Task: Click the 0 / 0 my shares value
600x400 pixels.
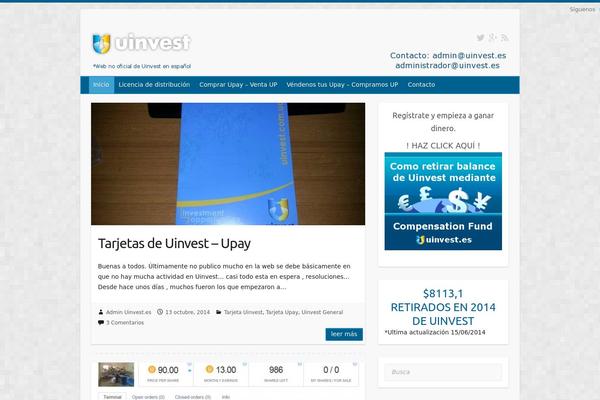Action: [x=331, y=370]
